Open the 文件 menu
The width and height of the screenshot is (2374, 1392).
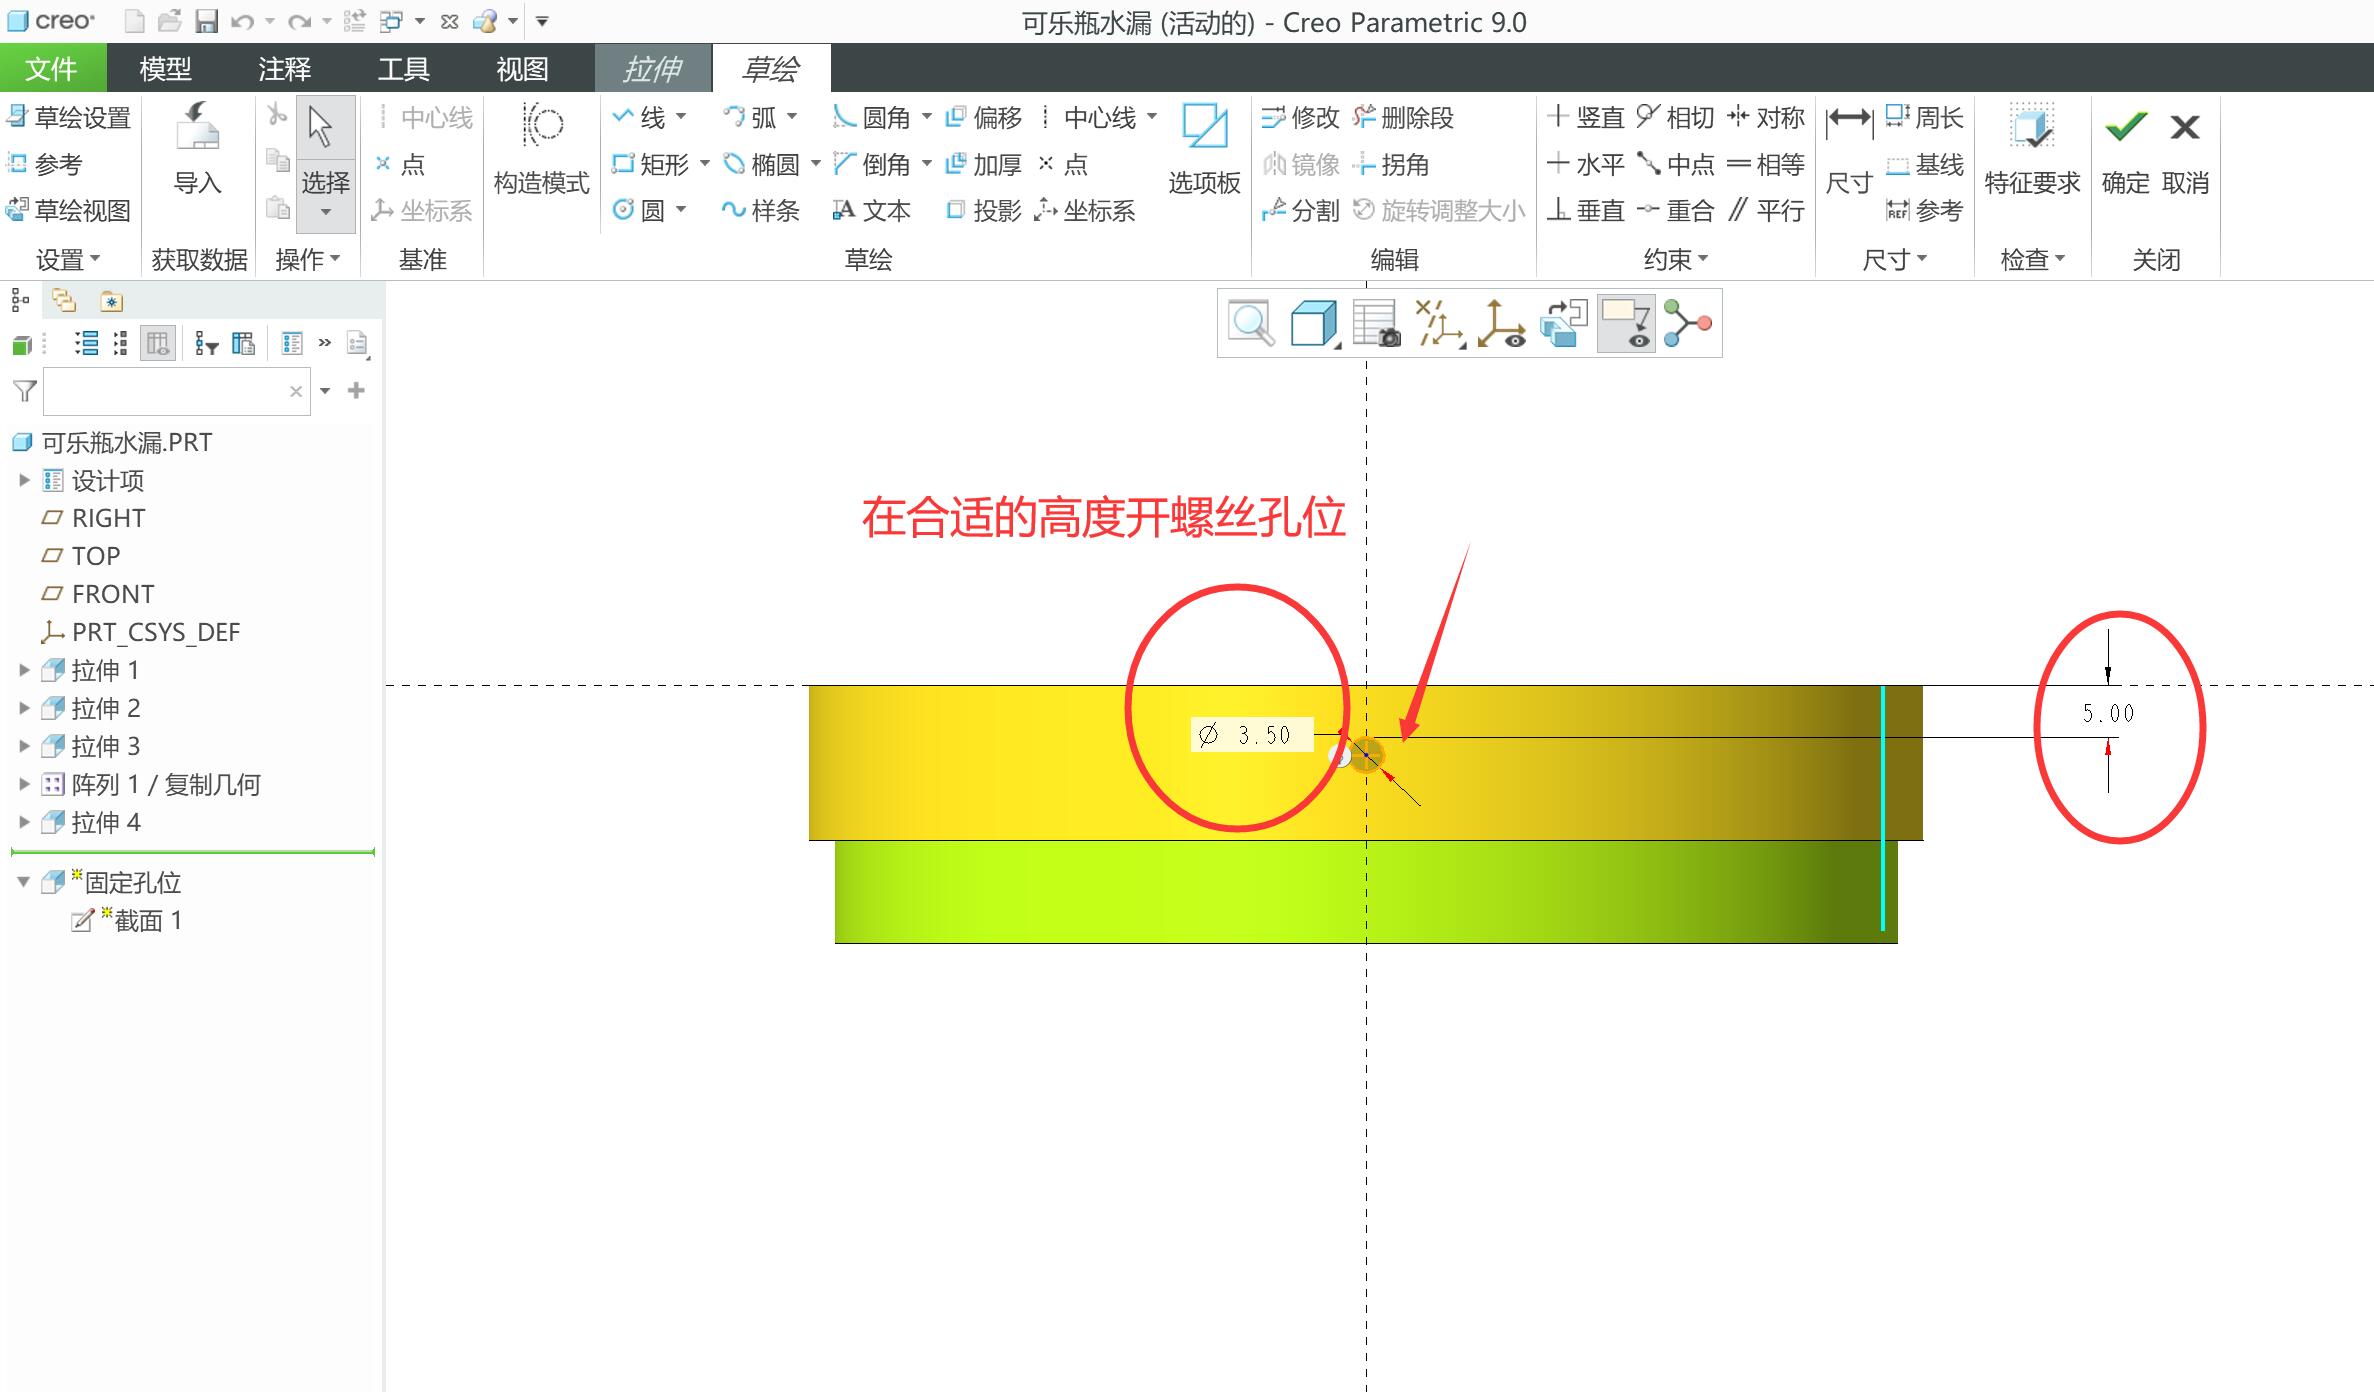click(52, 68)
